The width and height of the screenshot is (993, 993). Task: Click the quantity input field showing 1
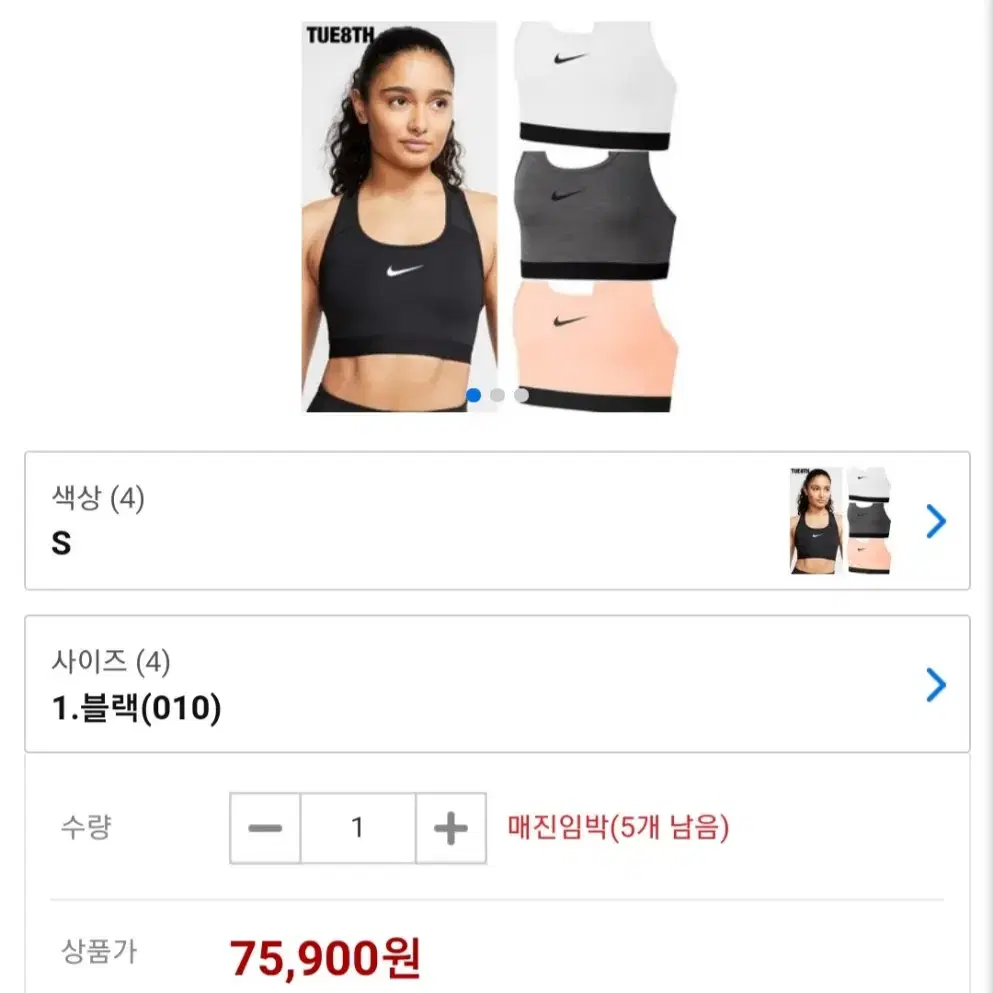click(358, 828)
